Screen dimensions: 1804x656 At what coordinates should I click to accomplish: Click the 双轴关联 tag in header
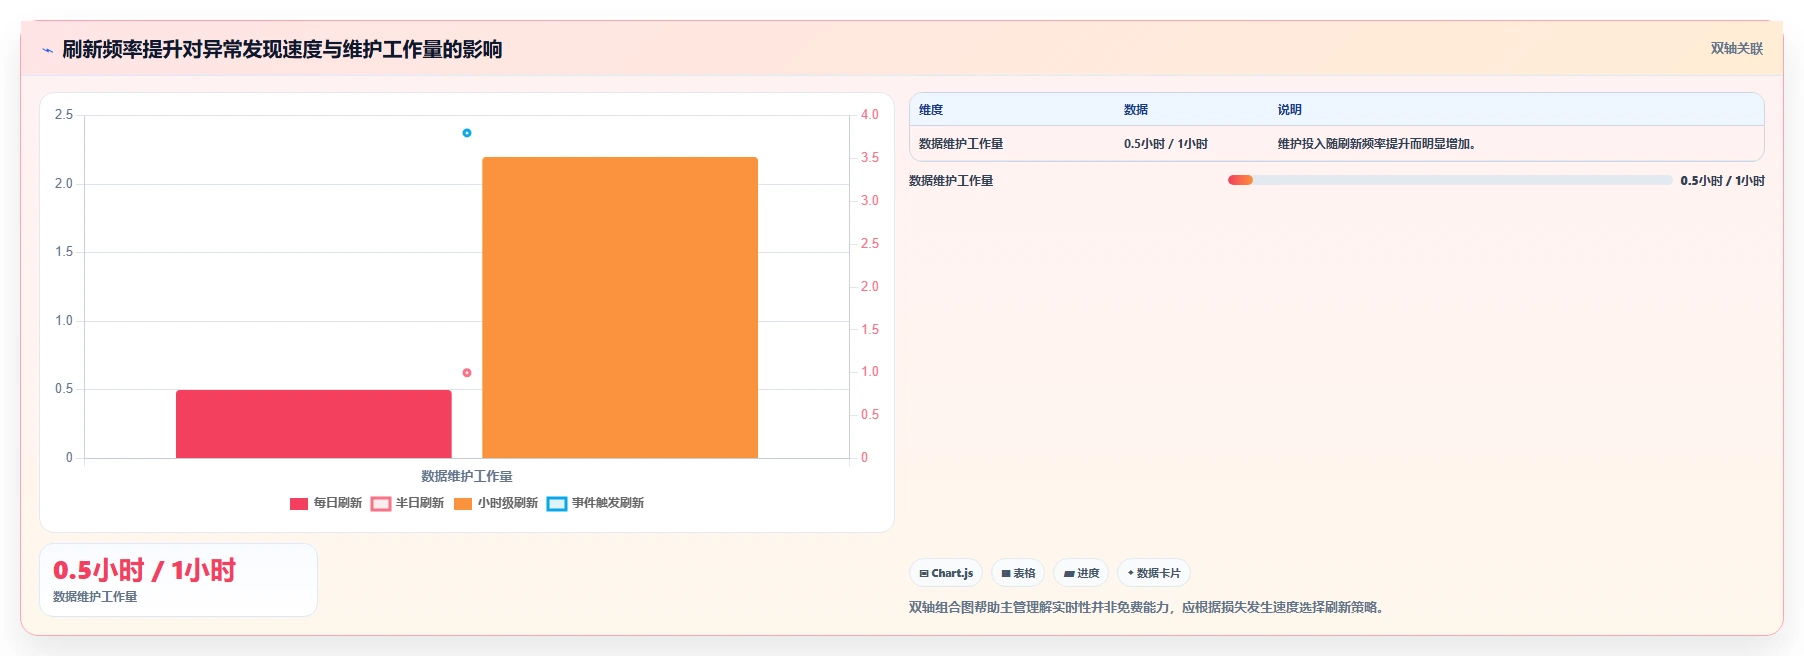tap(1736, 48)
